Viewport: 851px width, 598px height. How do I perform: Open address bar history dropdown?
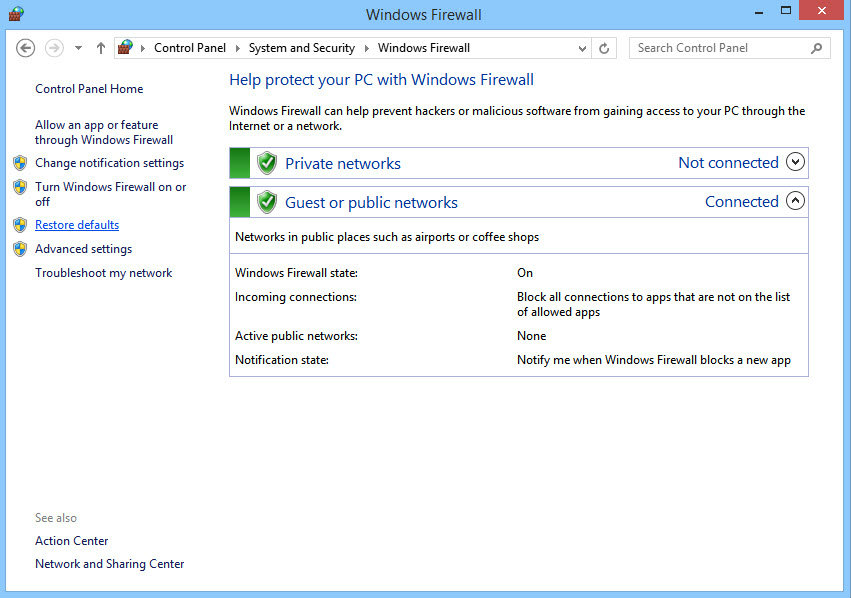582,48
